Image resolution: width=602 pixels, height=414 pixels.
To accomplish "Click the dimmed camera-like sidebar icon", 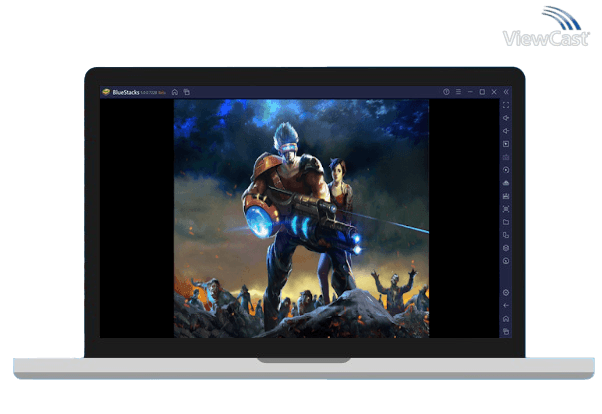I will click(x=506, y=157).
